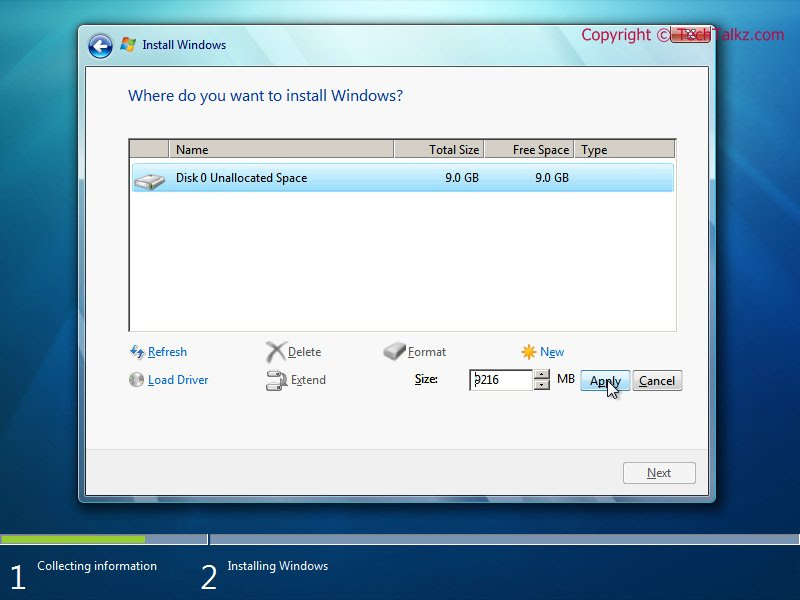Sort by the Total Size column header
Viewport: 800px width, 600px height.
click(439, 149)
